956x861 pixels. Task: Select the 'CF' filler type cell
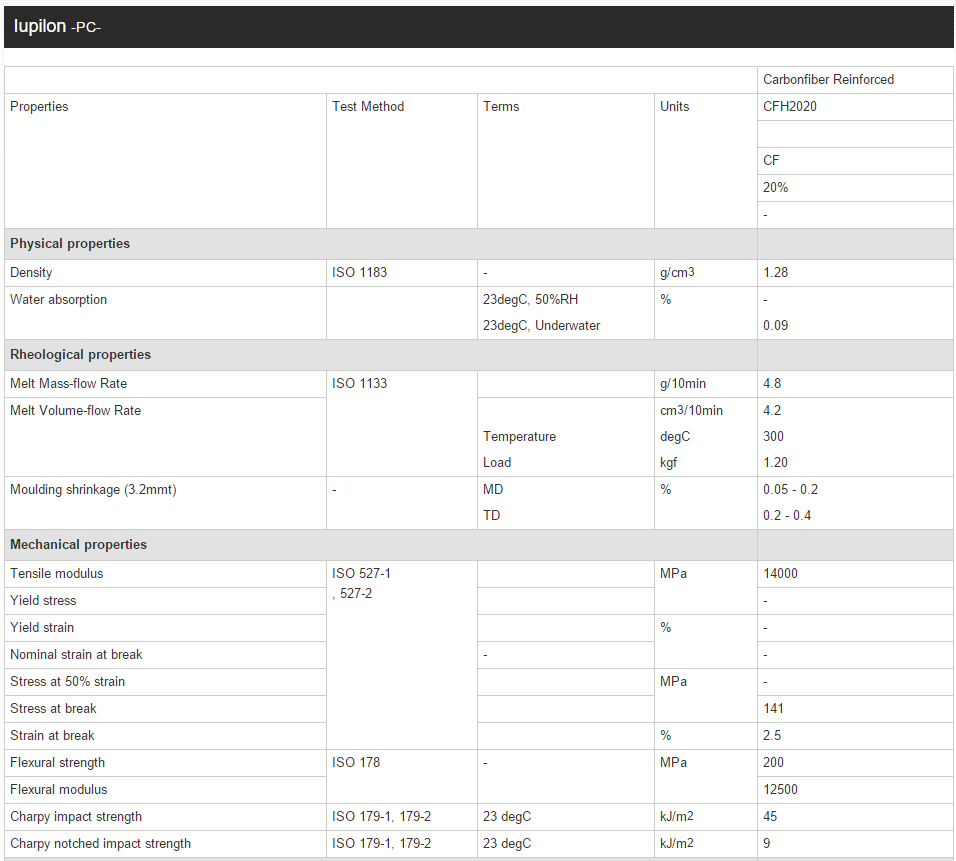coord(855,161)
